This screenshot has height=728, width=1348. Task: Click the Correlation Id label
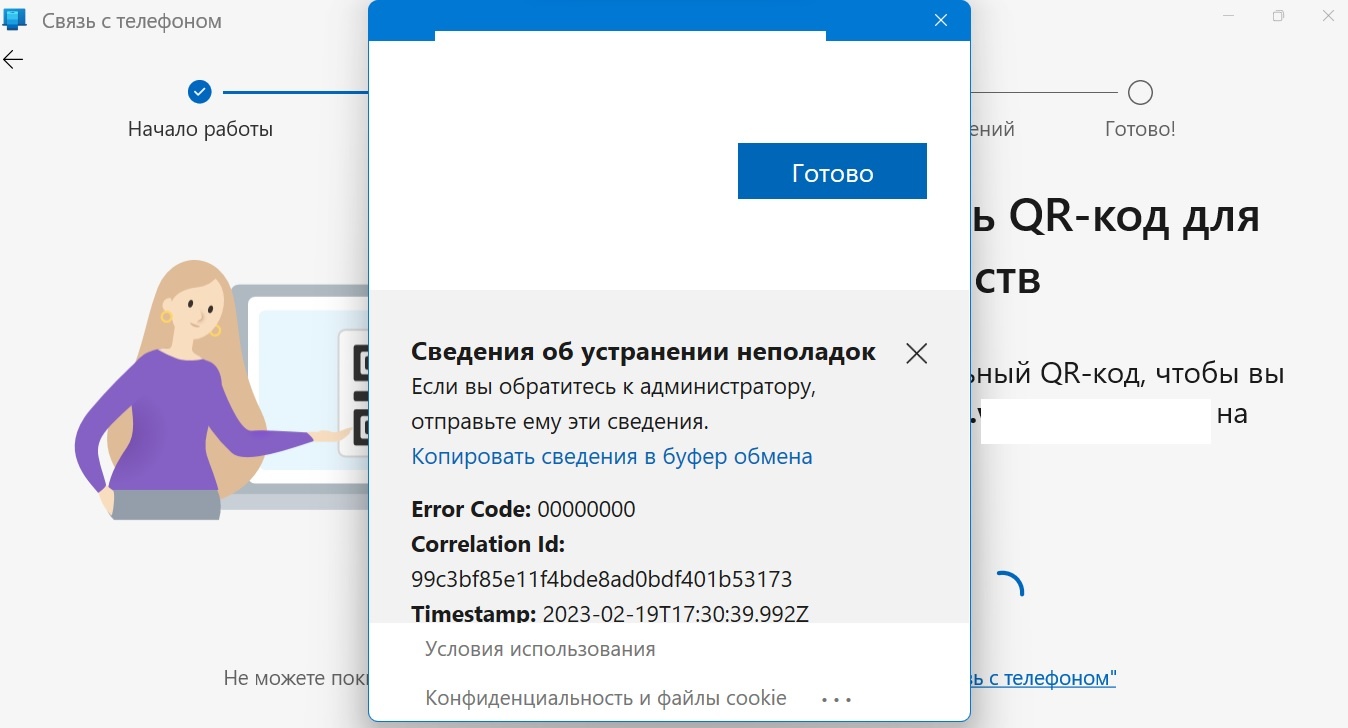pyautogui.click(x=488, y=544)
